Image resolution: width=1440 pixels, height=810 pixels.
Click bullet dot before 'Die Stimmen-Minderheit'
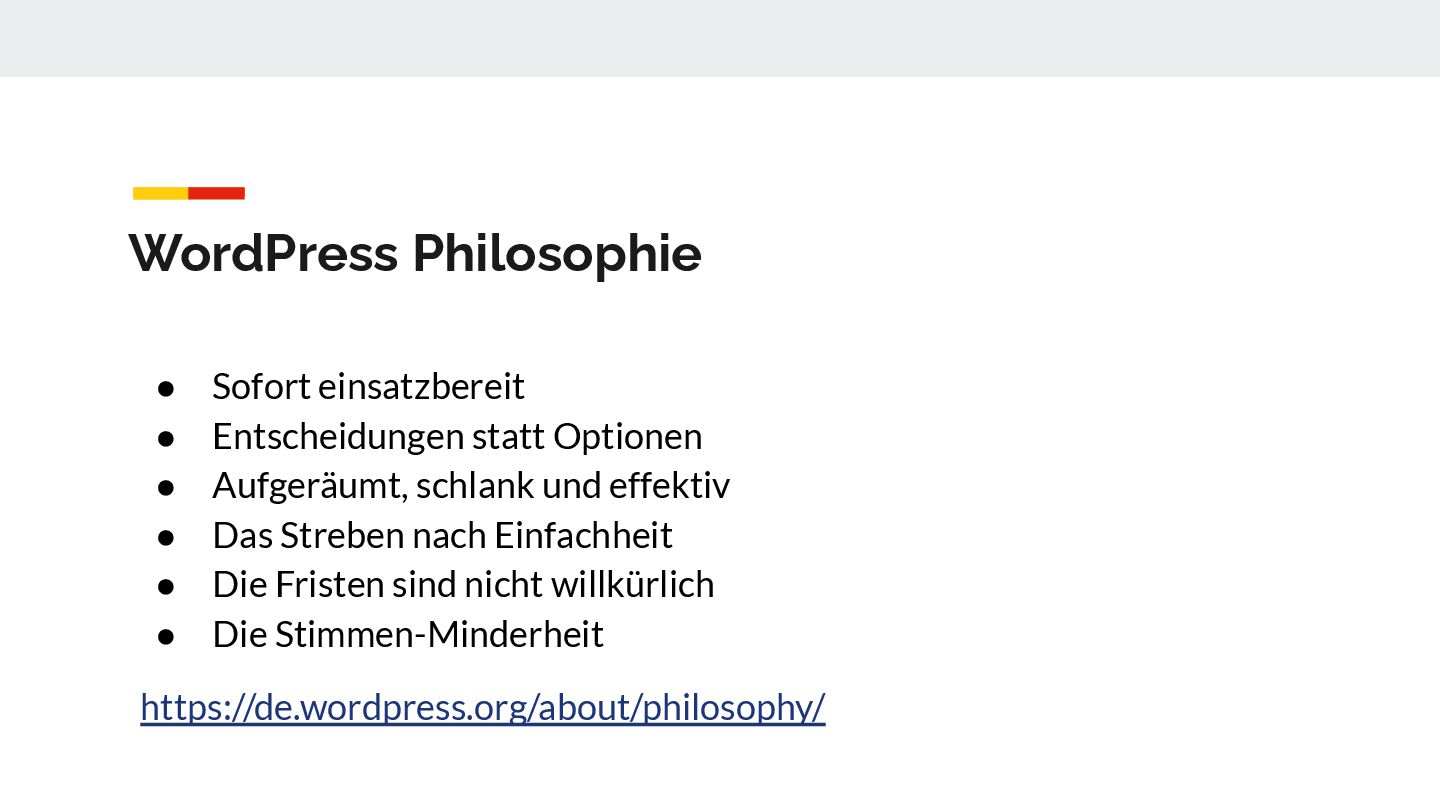(x=167, y=635)
